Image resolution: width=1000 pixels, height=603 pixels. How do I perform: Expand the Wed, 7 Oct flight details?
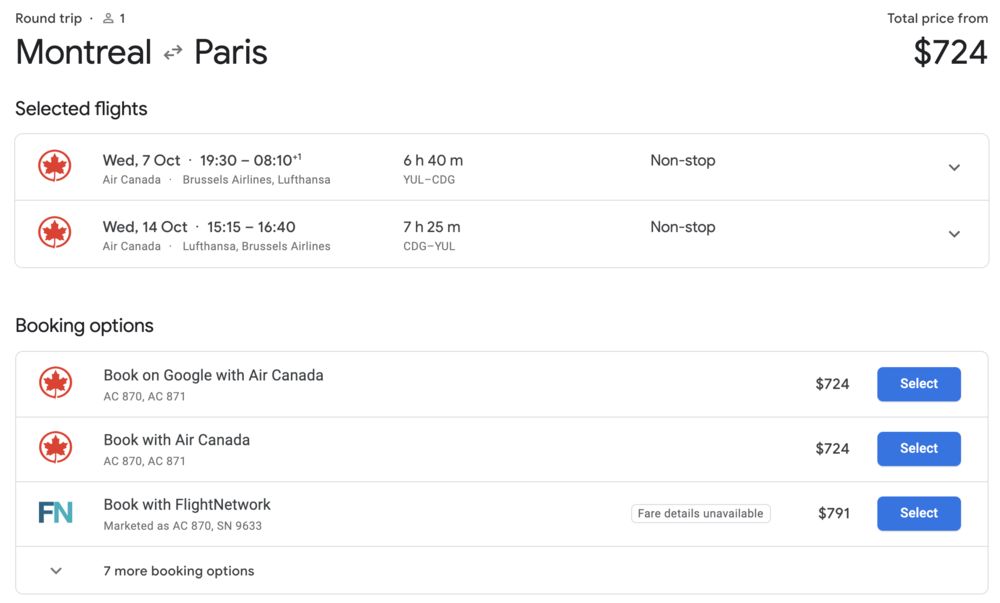click(x=954, y=167)
